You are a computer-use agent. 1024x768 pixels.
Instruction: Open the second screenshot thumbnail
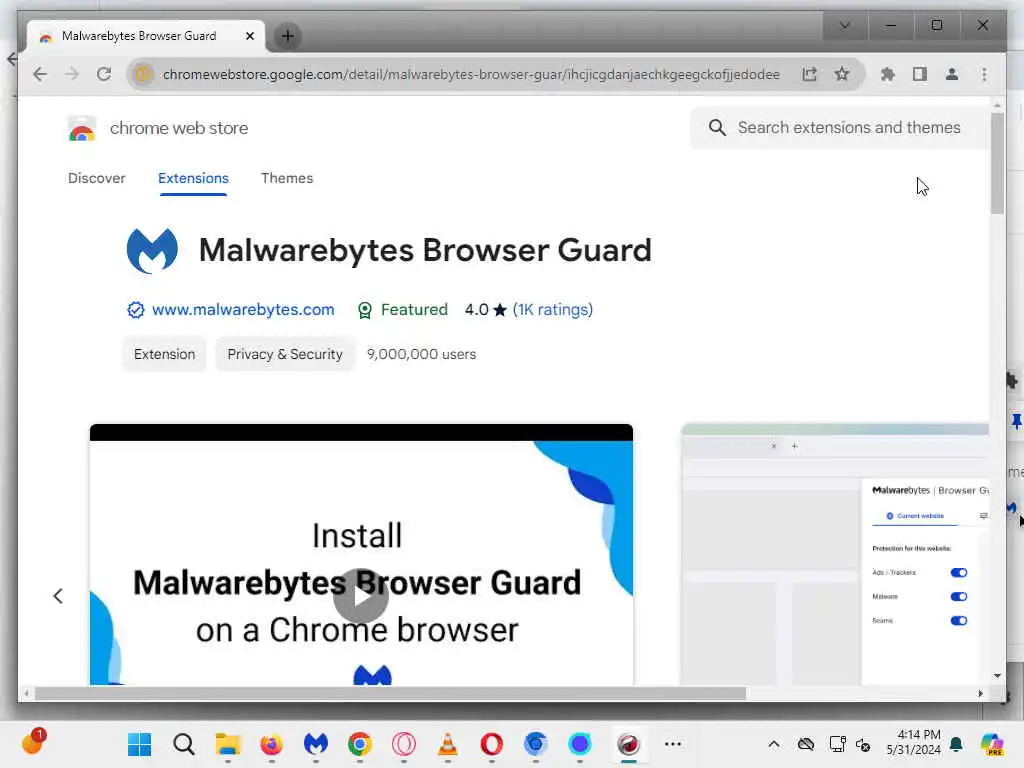(835, 554)
